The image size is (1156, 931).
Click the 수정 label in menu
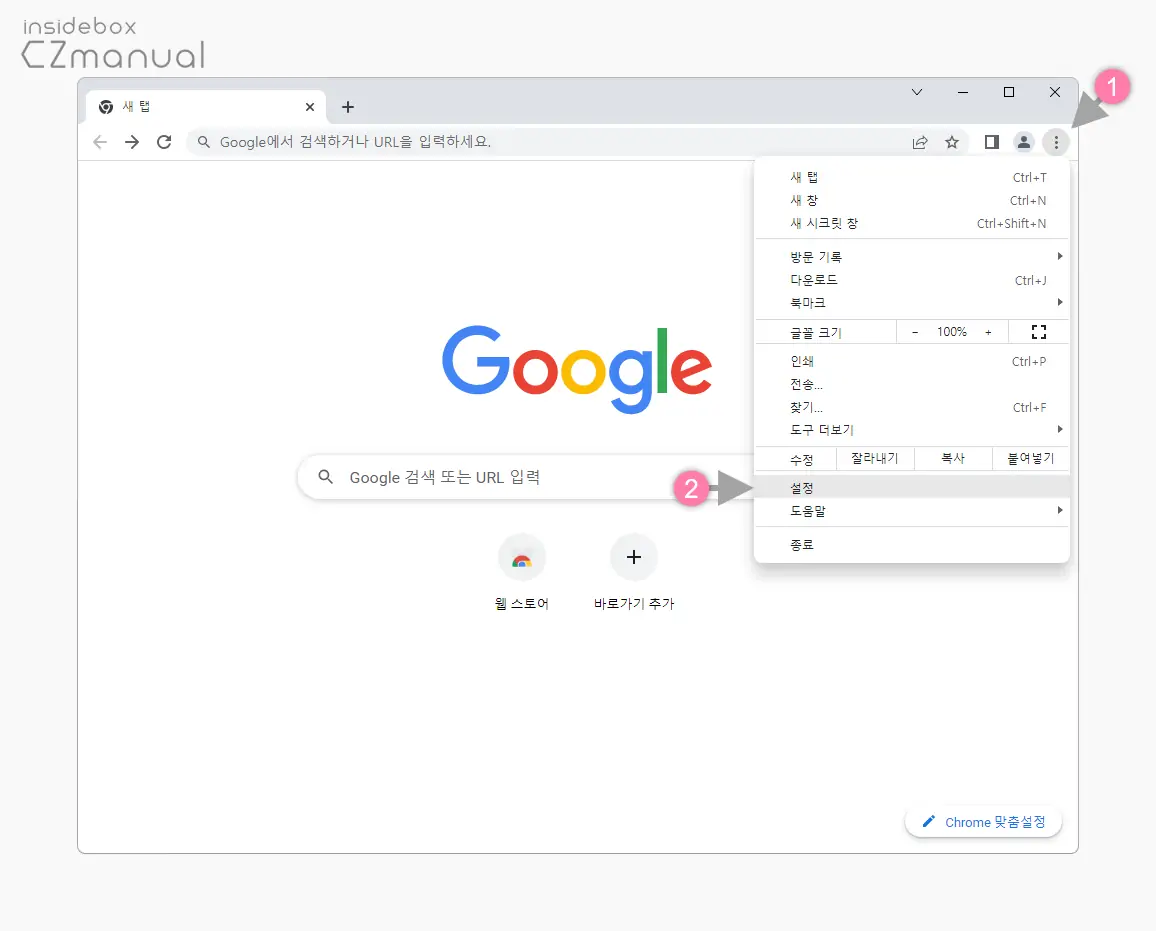[x=801, y=459]
